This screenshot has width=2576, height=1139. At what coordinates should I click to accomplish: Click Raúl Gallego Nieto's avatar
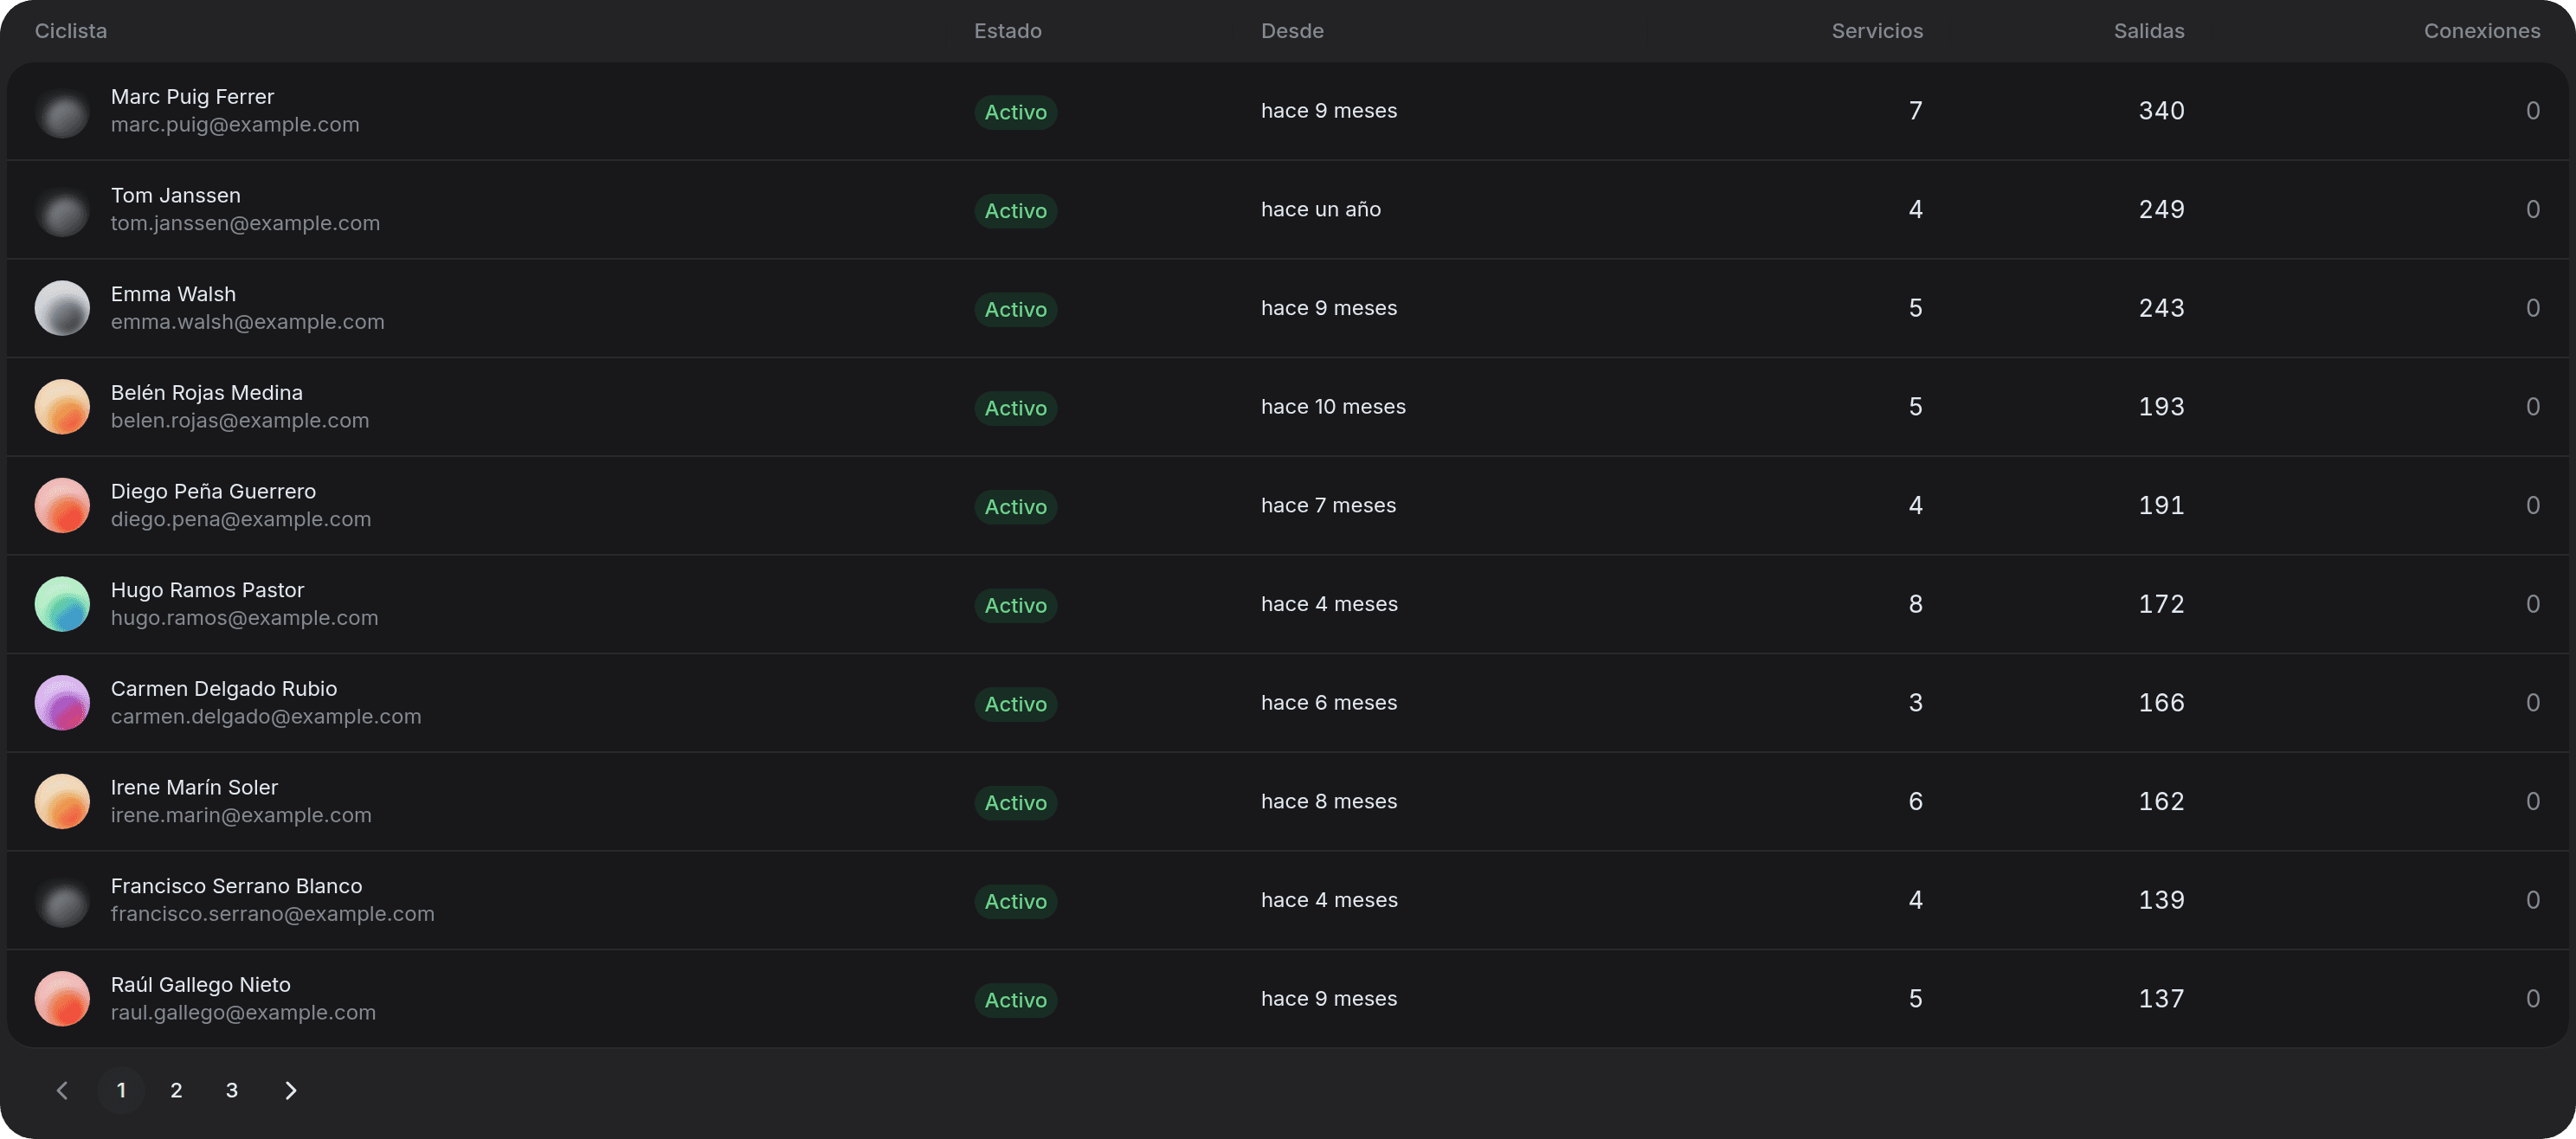[x=62, y=999]
